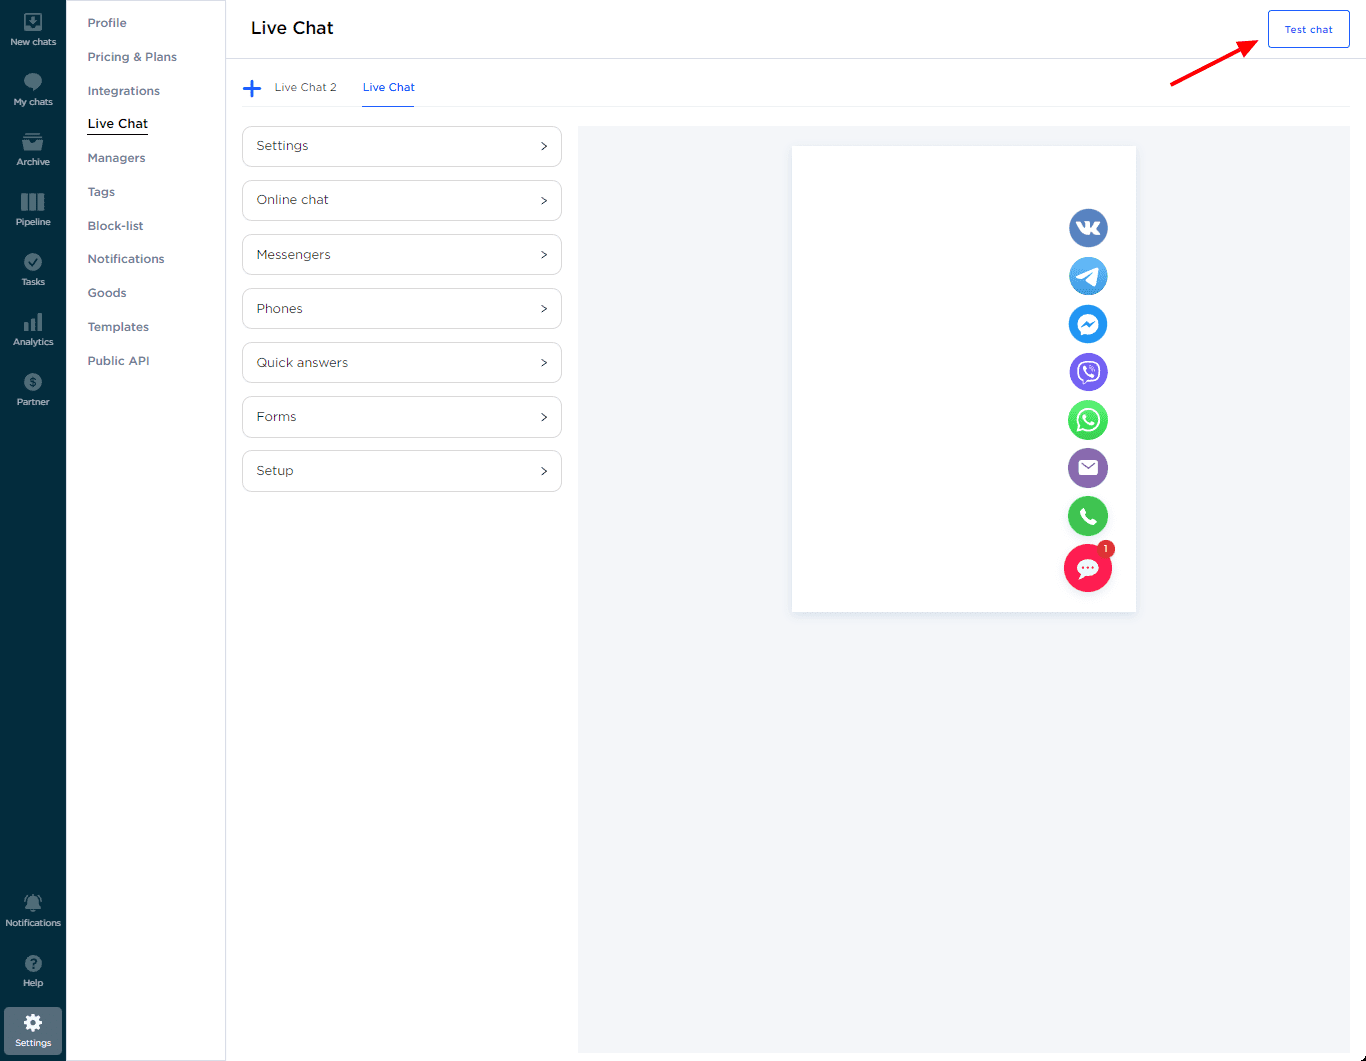Open Integrations in settings menu
The width and height of the screenshot is (1366, 1061).
coord(123,91)
